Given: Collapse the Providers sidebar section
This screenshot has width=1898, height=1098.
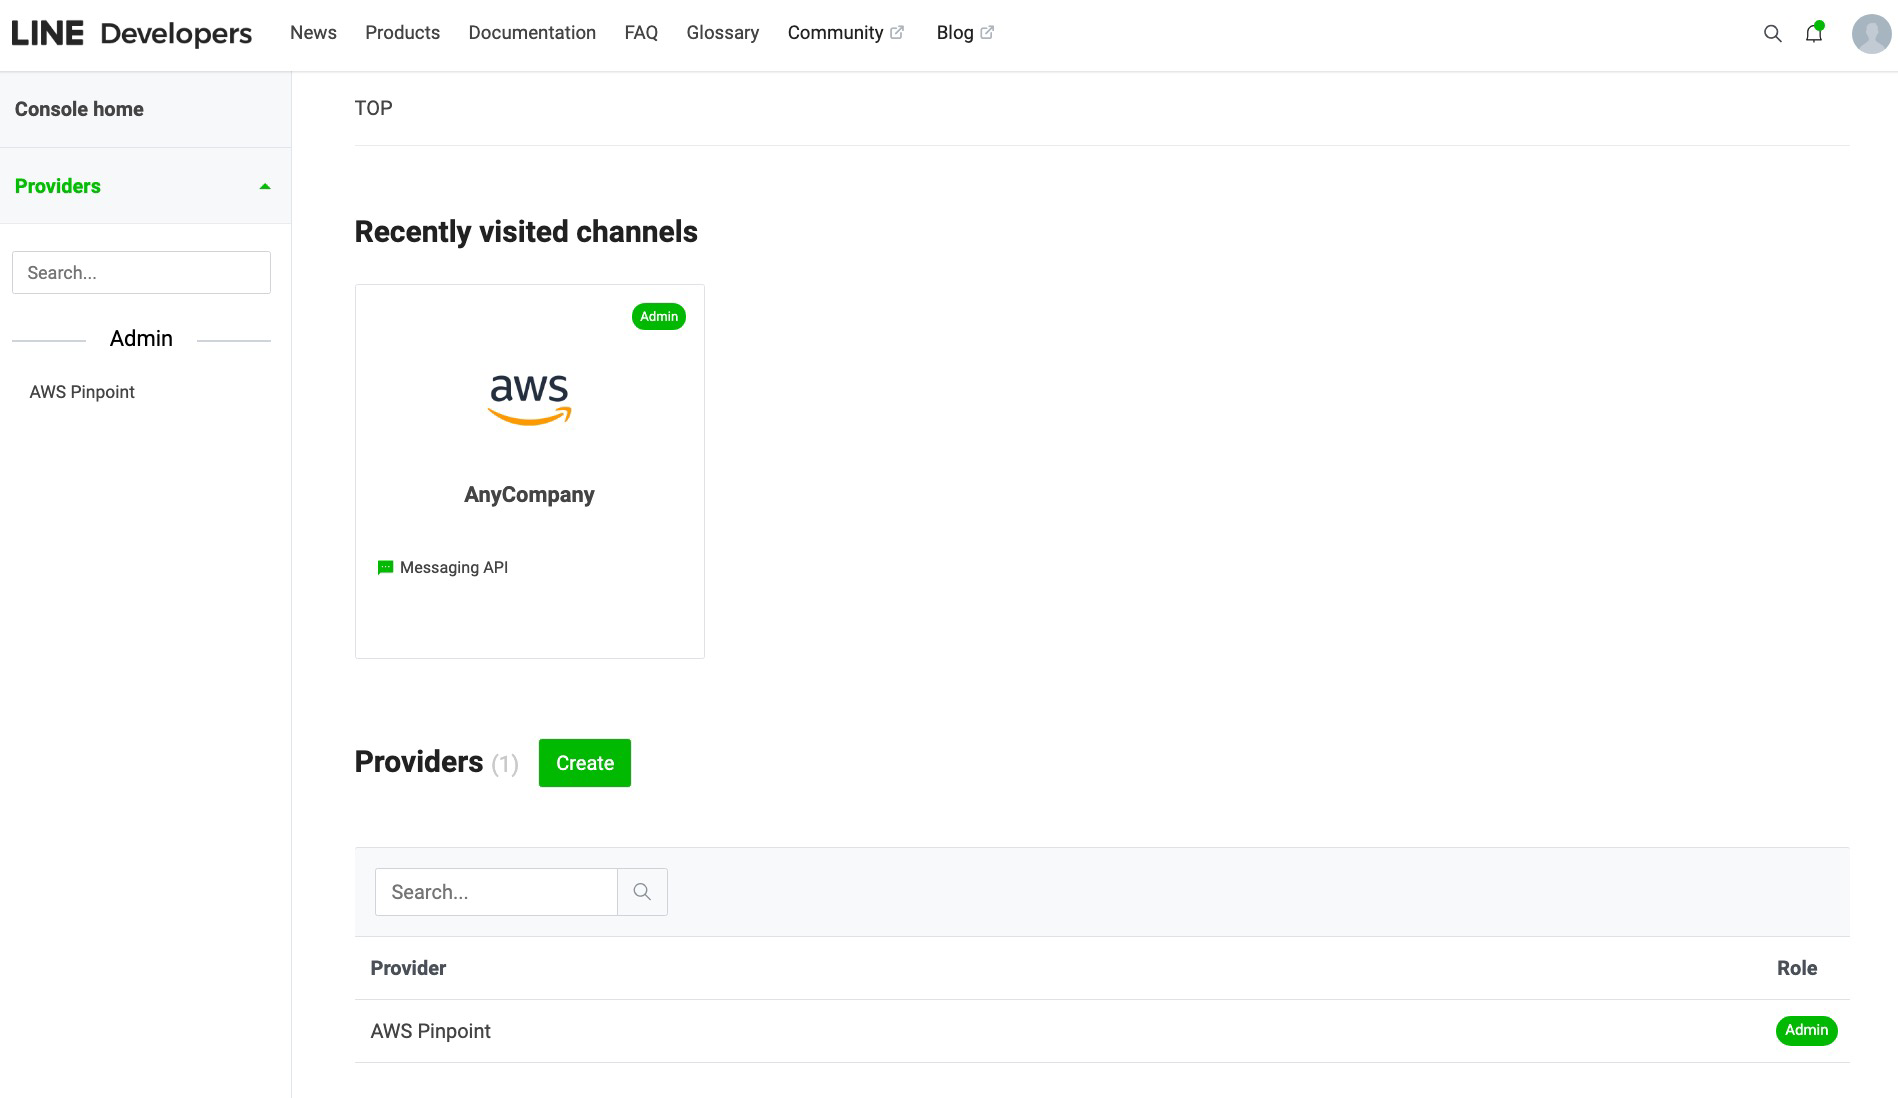Looking at the screenshot, I should click(x=264, y=185).
